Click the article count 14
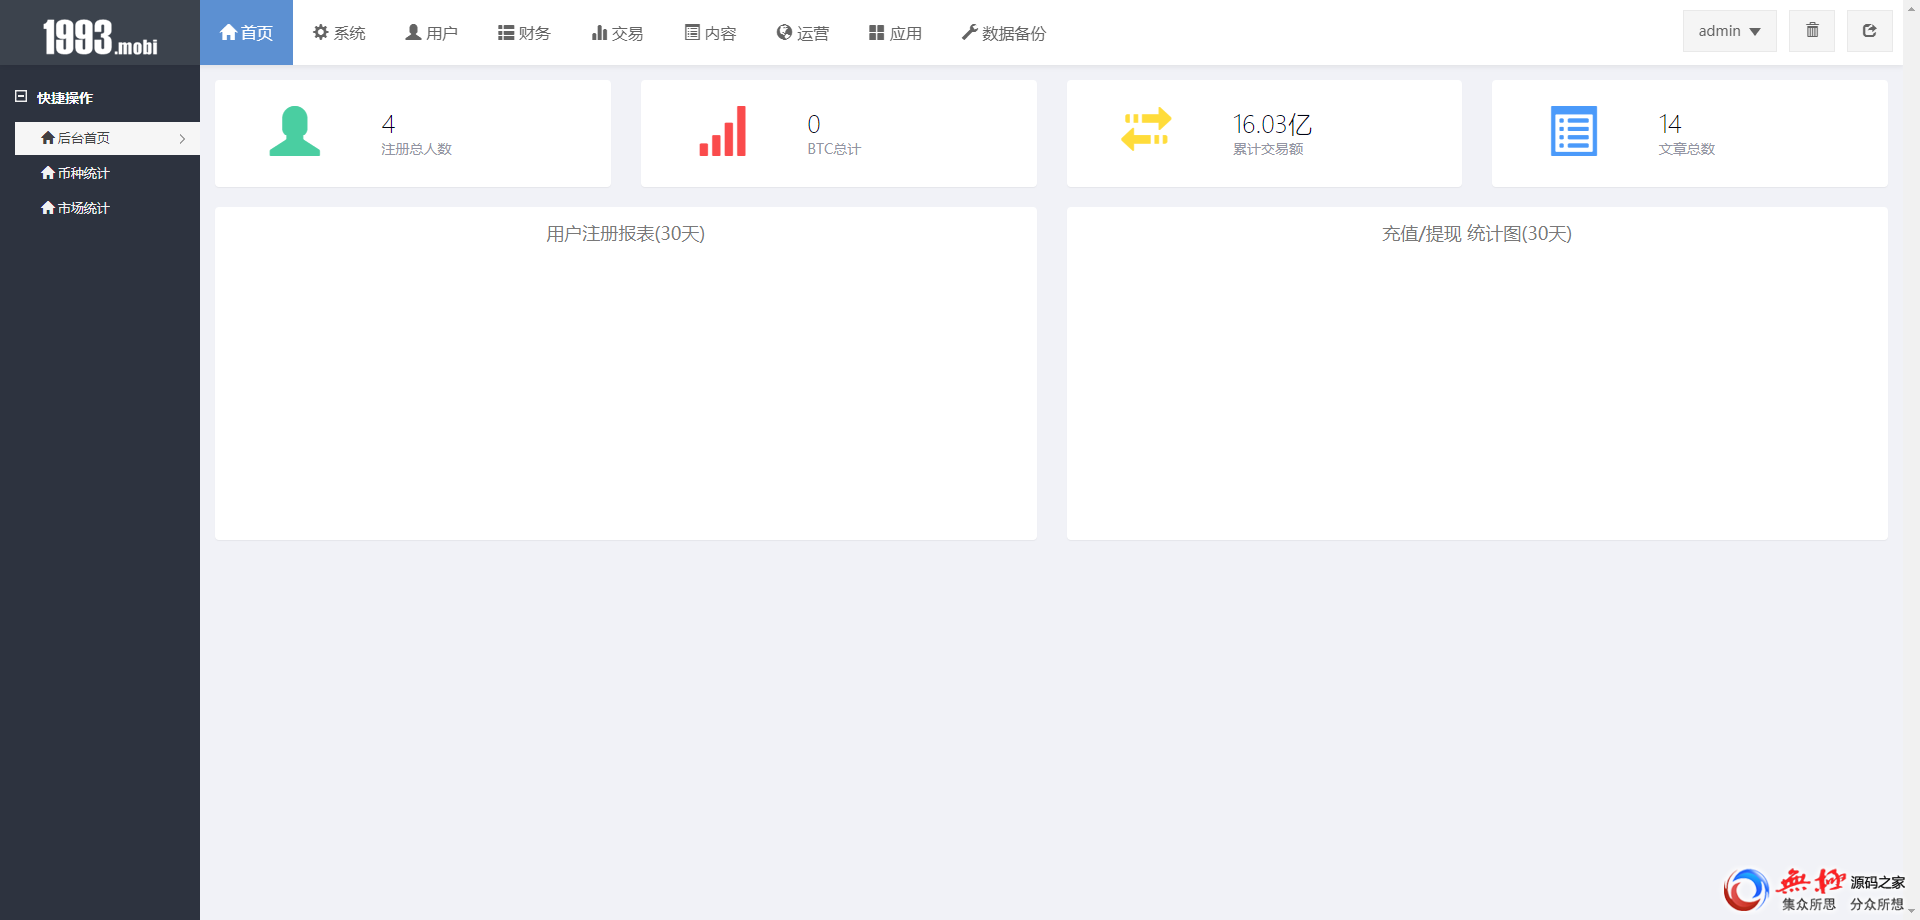 click(1670, 124)
